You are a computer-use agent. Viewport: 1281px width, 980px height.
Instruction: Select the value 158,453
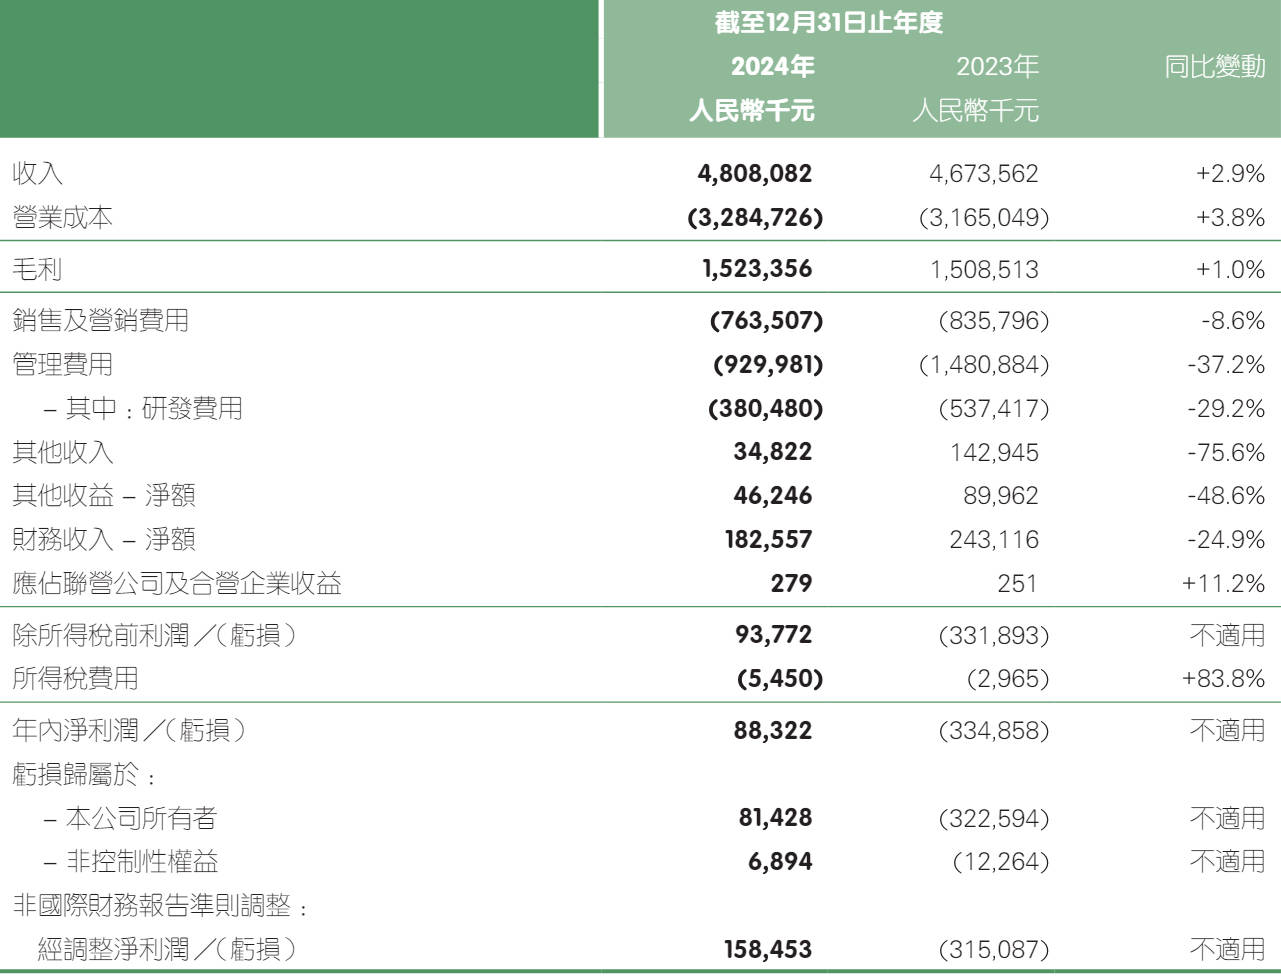768,949
